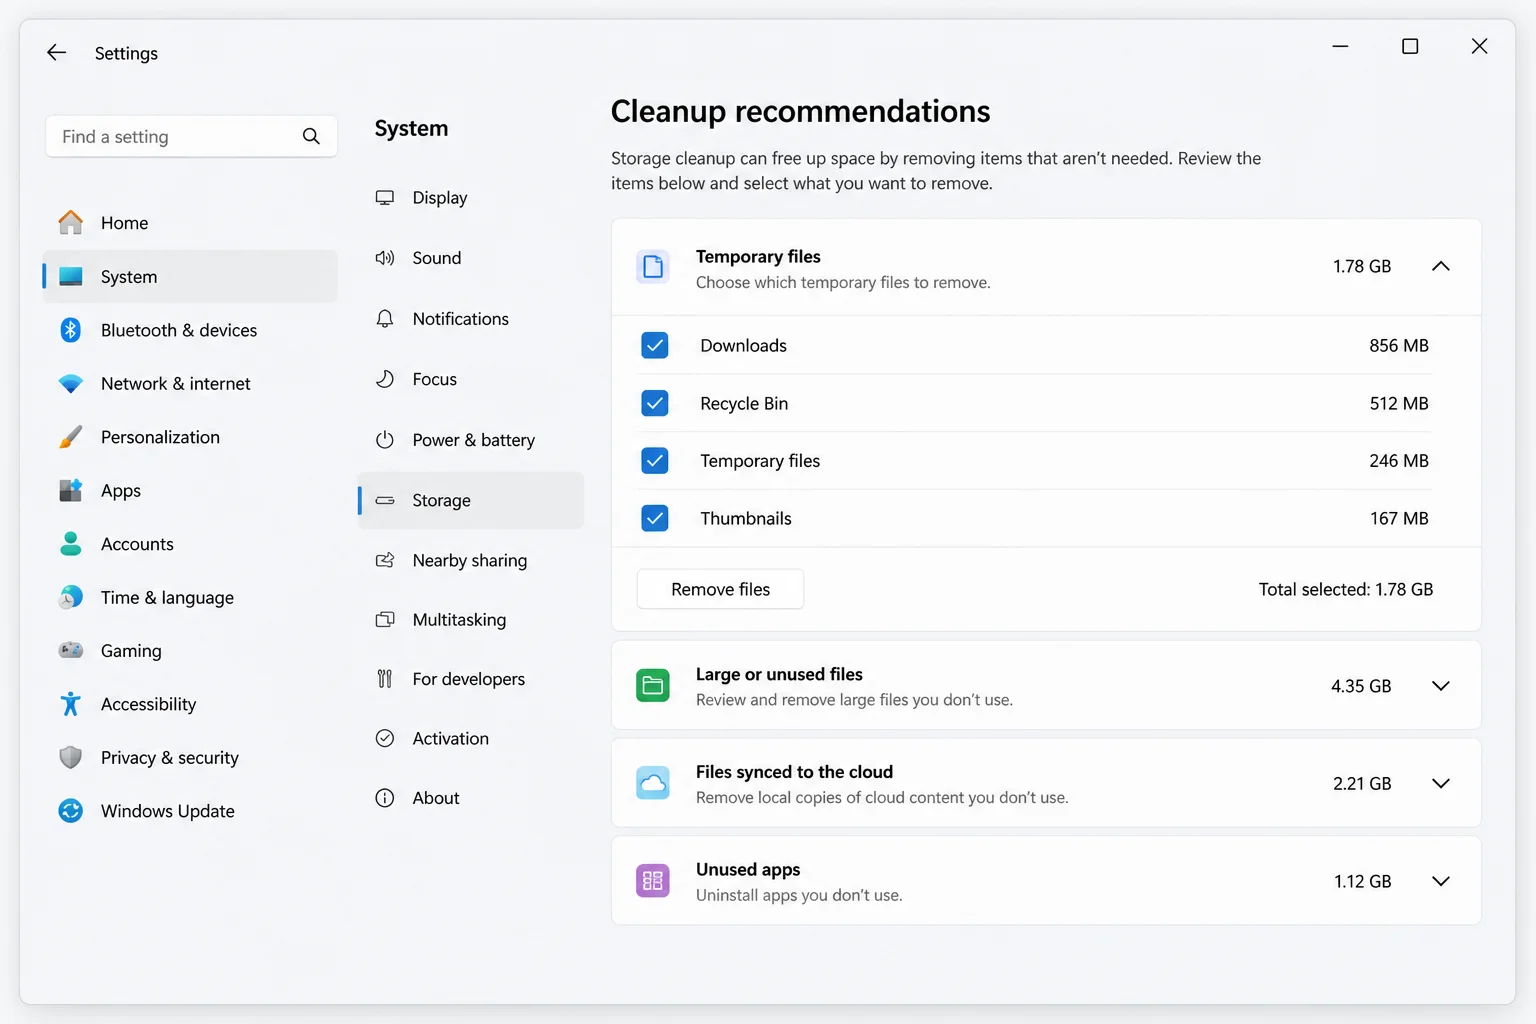Click the About info icon
Image resolution: width=1536 pixels, height=1024 pixels.
click(385, 798)
